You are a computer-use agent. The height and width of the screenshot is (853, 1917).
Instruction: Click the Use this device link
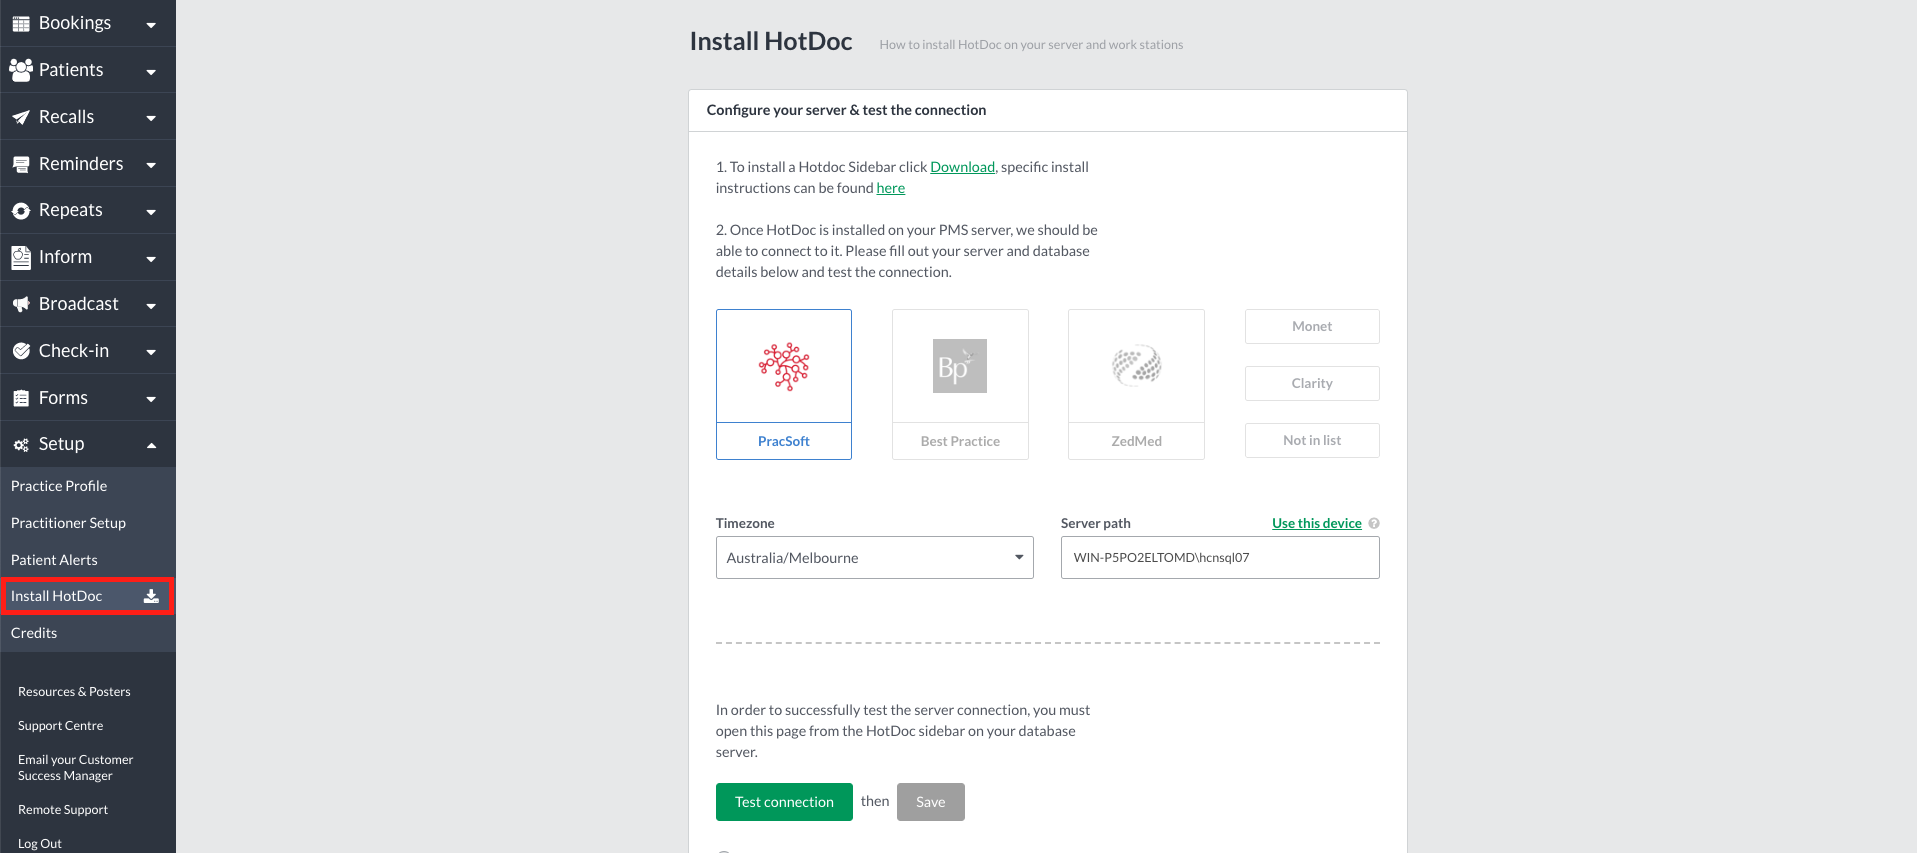click(x=1317, y=523)
